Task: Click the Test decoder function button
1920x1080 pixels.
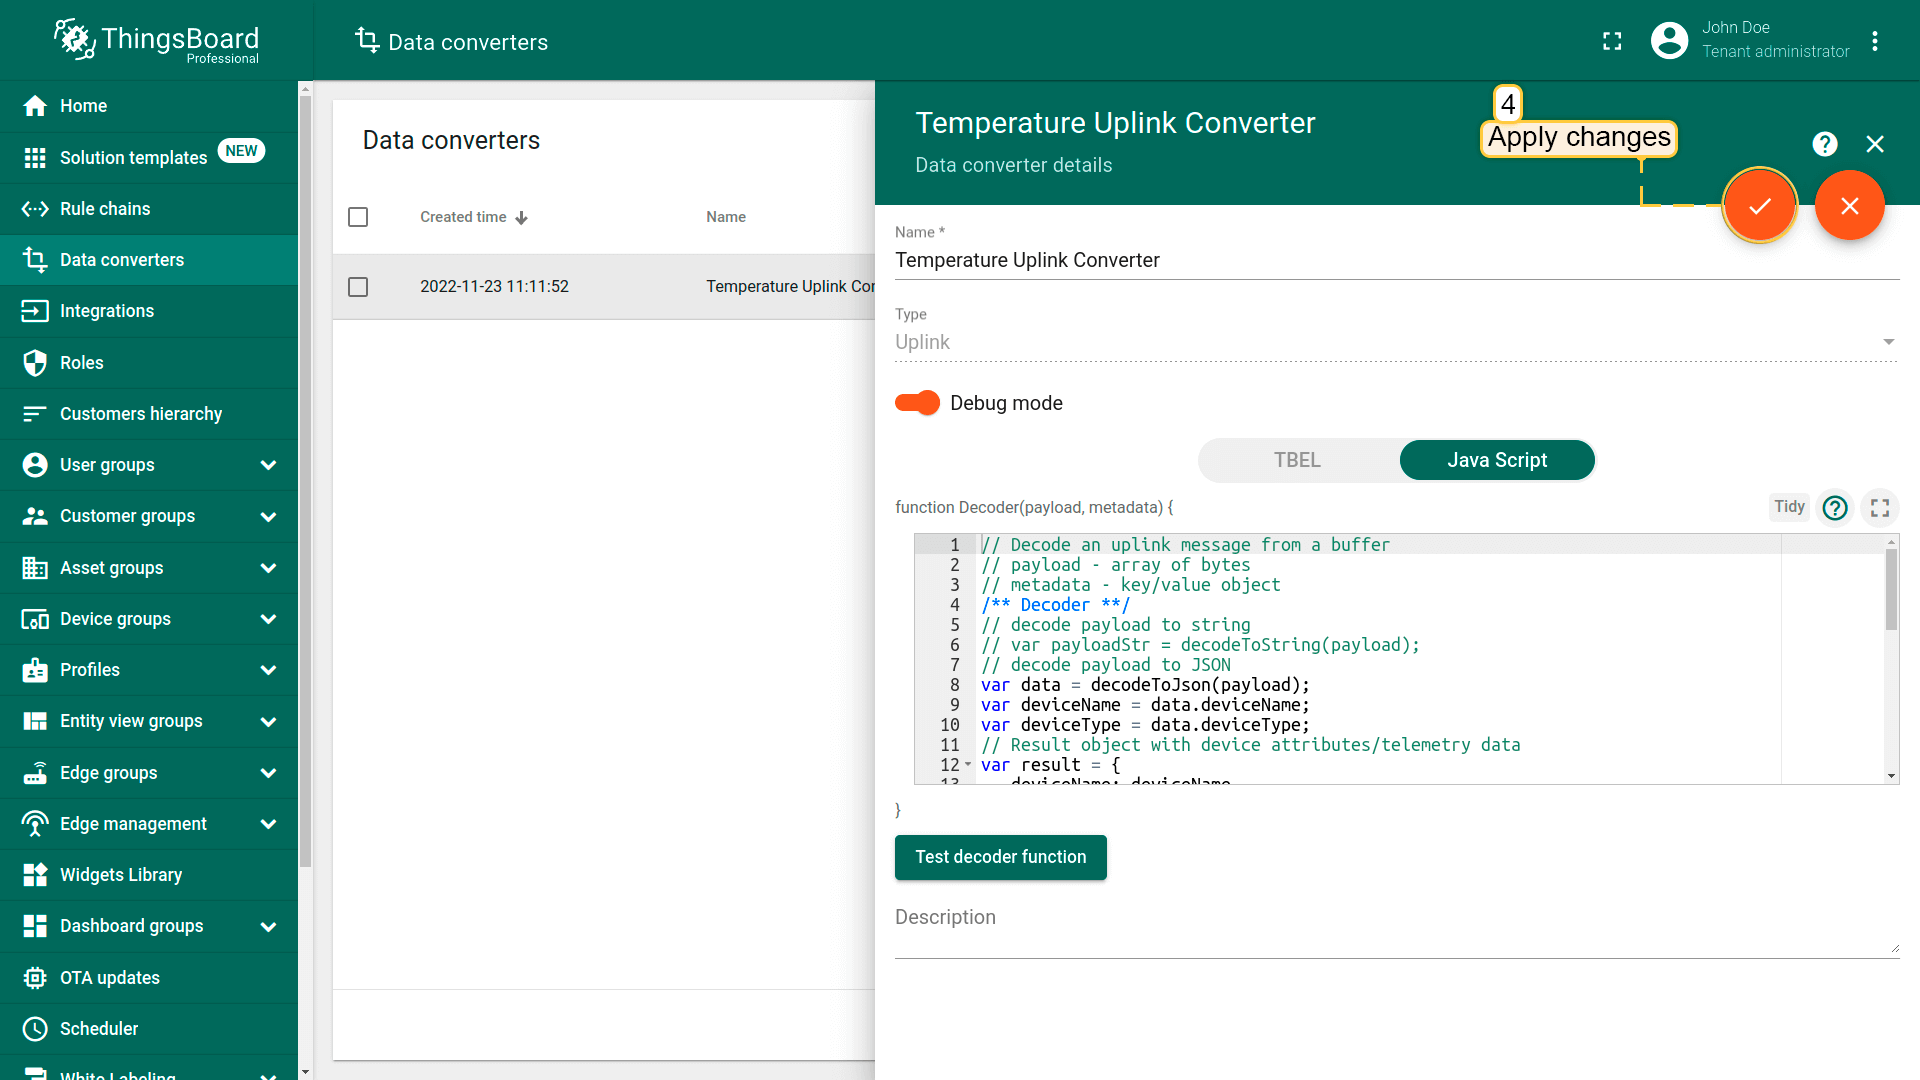Action: click(x=1000, y=857)
